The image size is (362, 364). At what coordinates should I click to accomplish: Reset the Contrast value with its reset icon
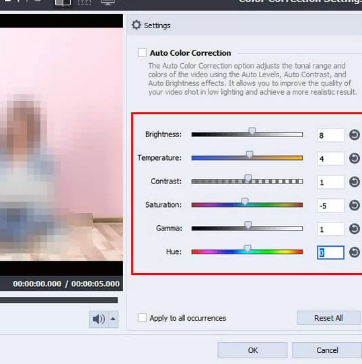(354, 182)
